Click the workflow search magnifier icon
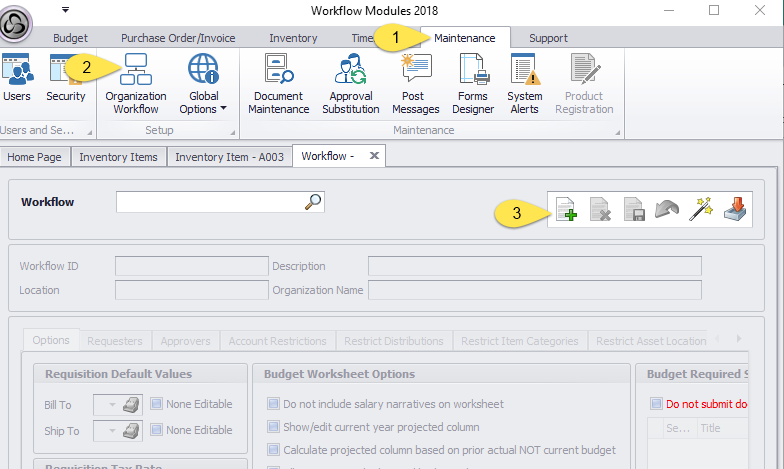The width and height of the screenshot is (784, 469). [313, 202]
